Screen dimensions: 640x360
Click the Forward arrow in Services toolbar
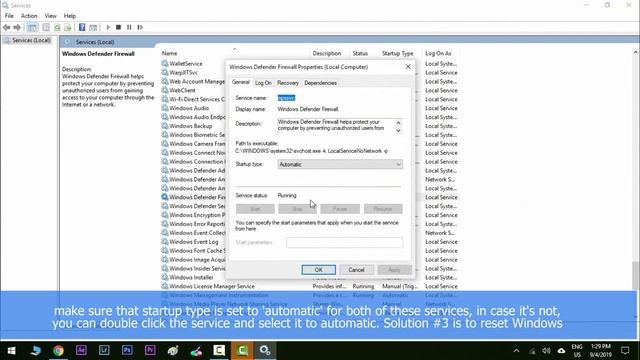click(x=17, y=27)
